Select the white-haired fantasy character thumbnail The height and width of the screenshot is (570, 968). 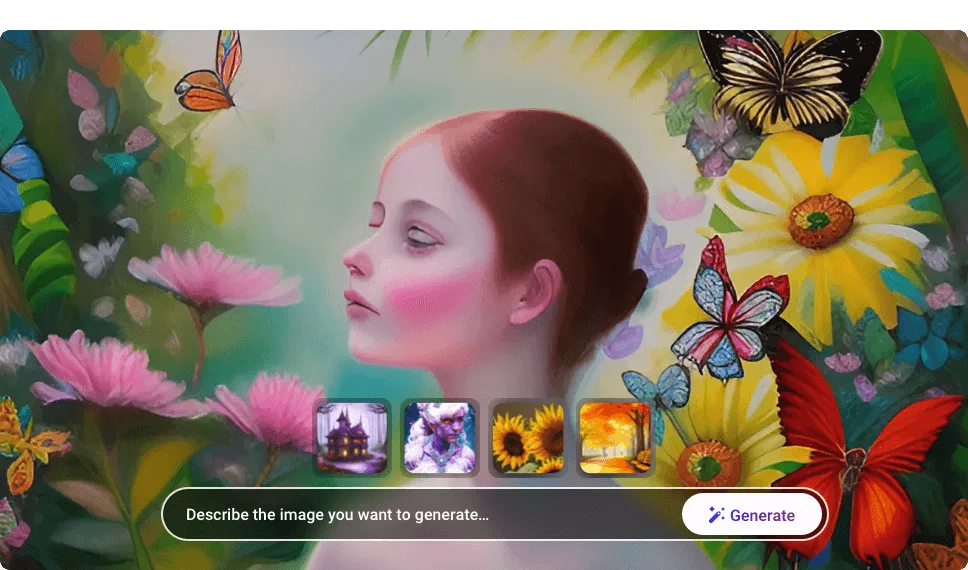(x=440, y=438)
